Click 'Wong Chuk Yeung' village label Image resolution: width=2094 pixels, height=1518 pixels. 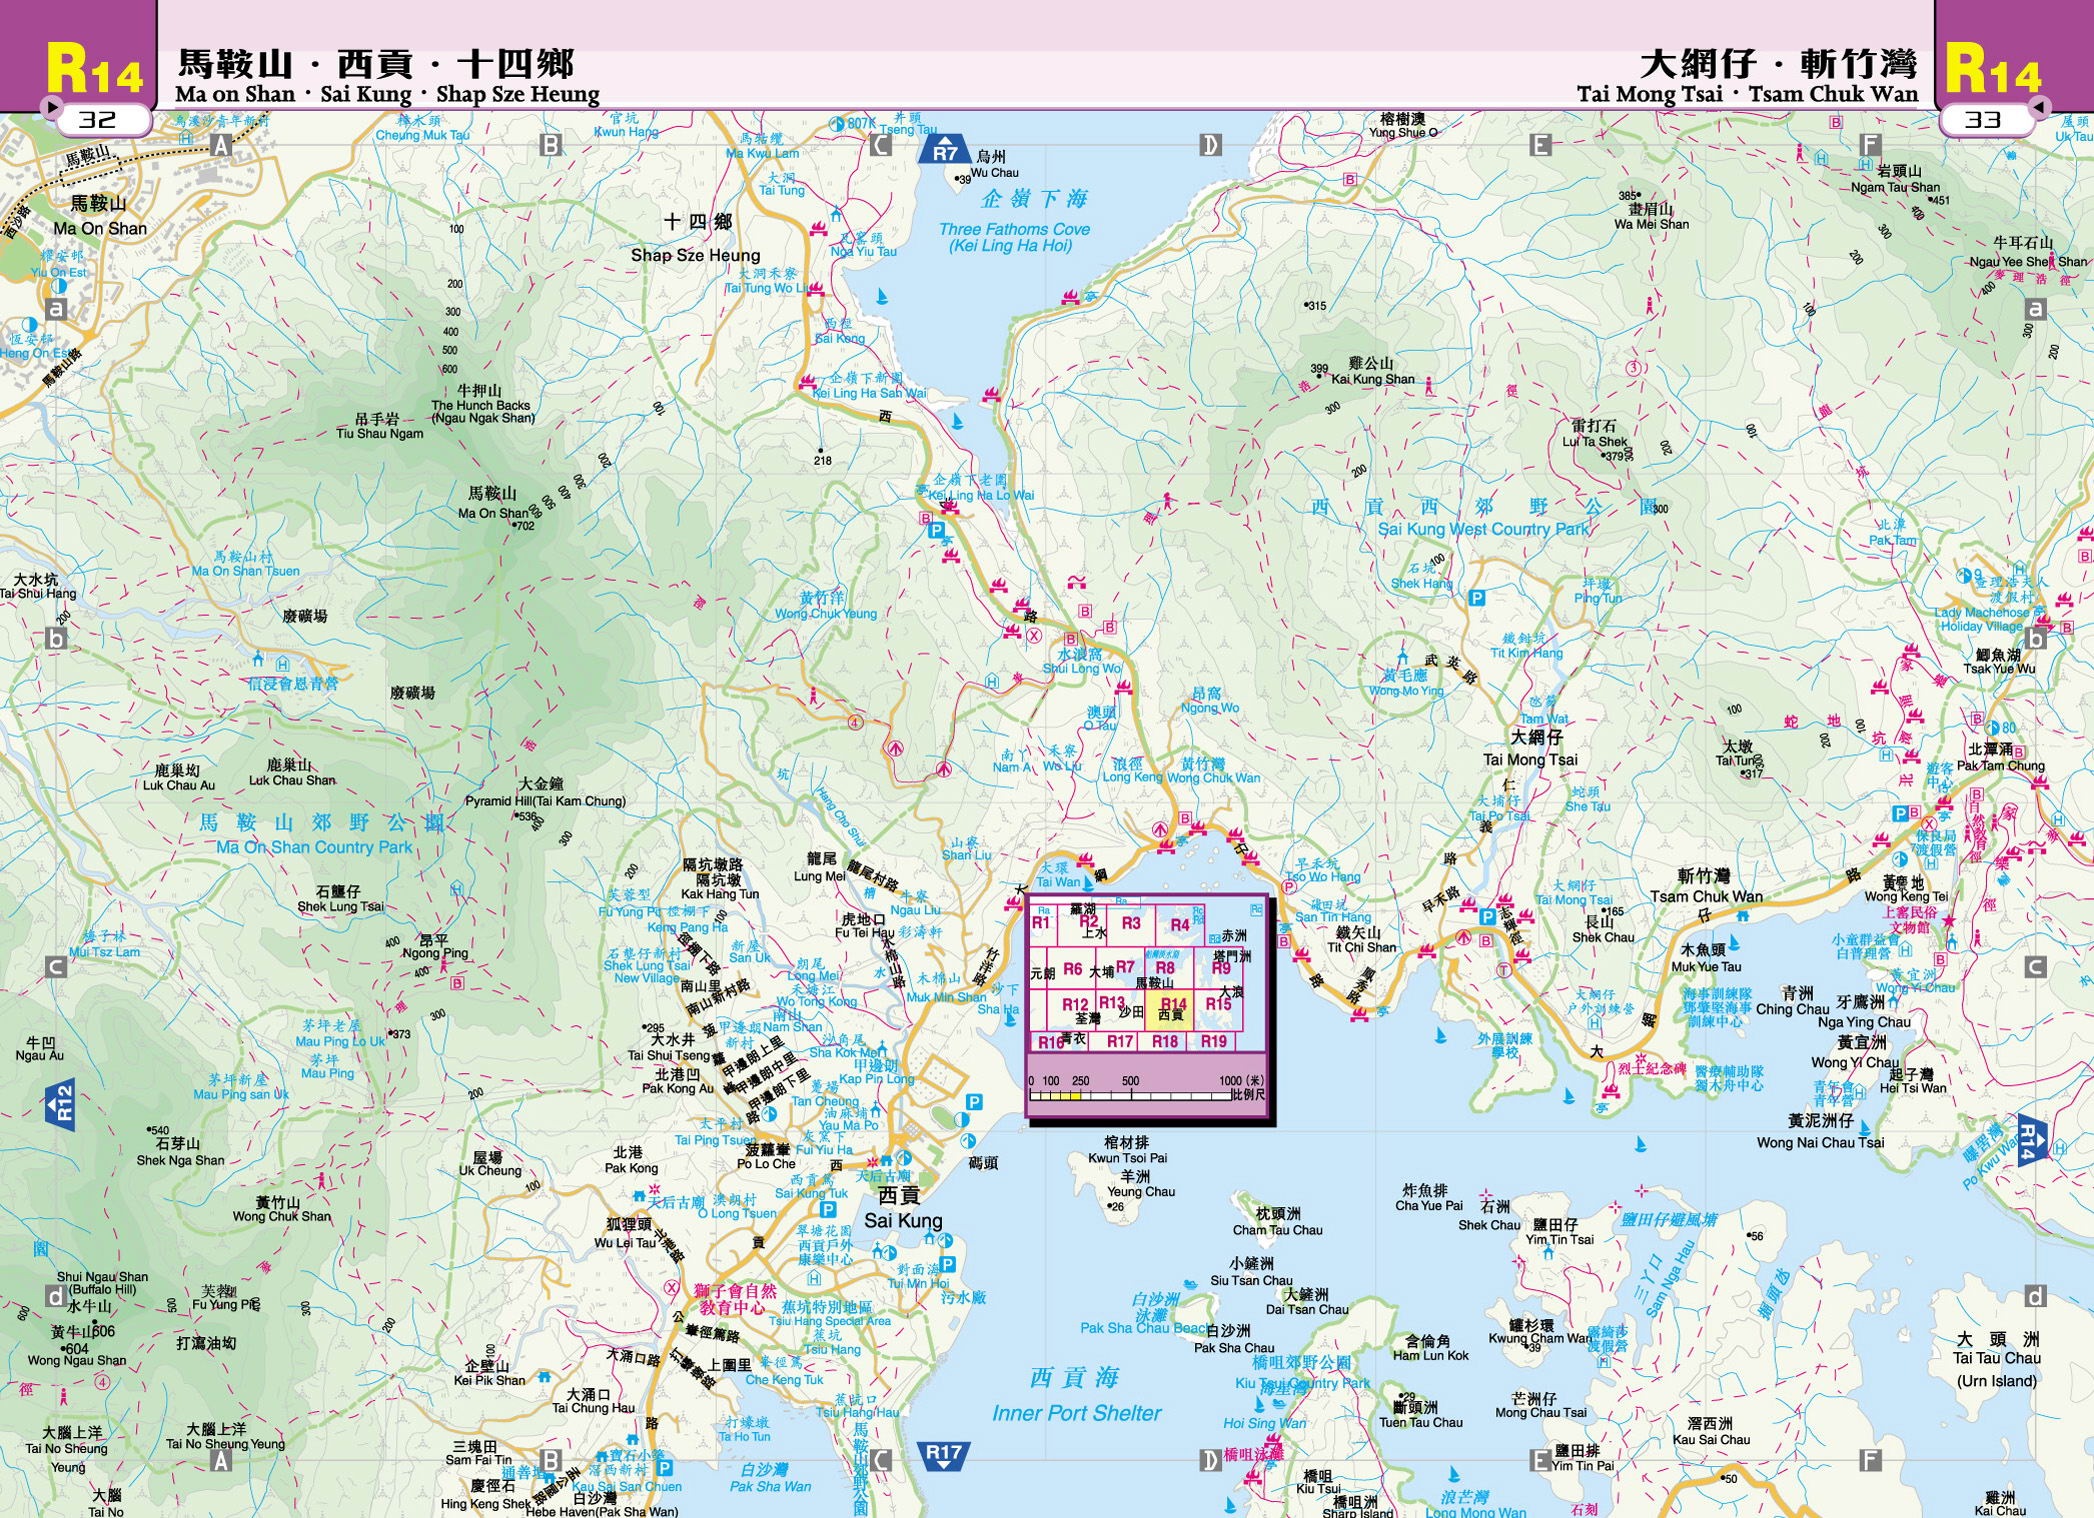tap(825, 614)
